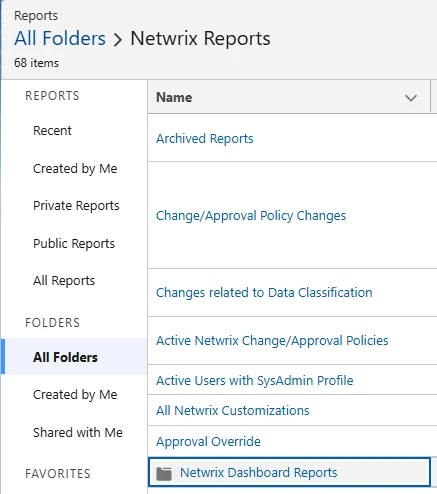Click the Netwrix Reports breadcrumb title

pyautogui.click(x=200, y=38)
